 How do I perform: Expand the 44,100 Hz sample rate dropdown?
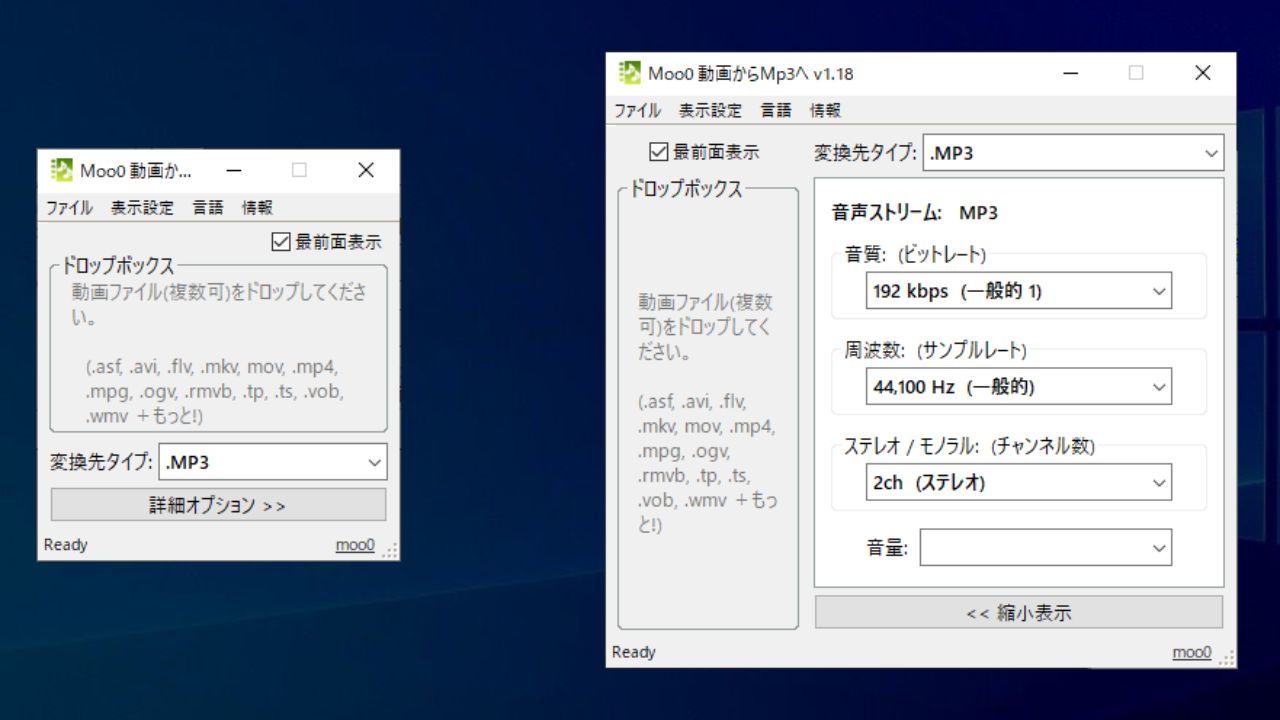coord(1019,387)
